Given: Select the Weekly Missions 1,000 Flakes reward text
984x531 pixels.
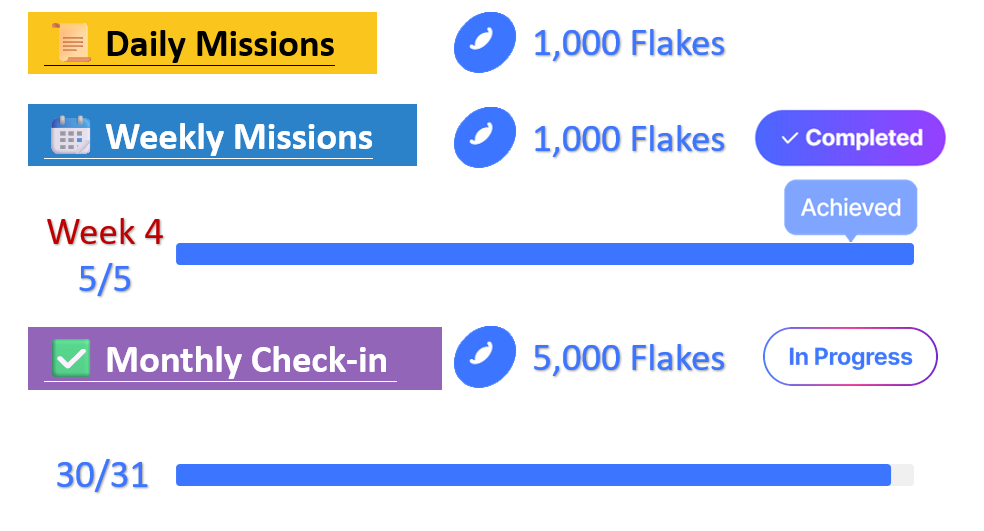Looking at the screenshot, I should [x=628, y=138].
